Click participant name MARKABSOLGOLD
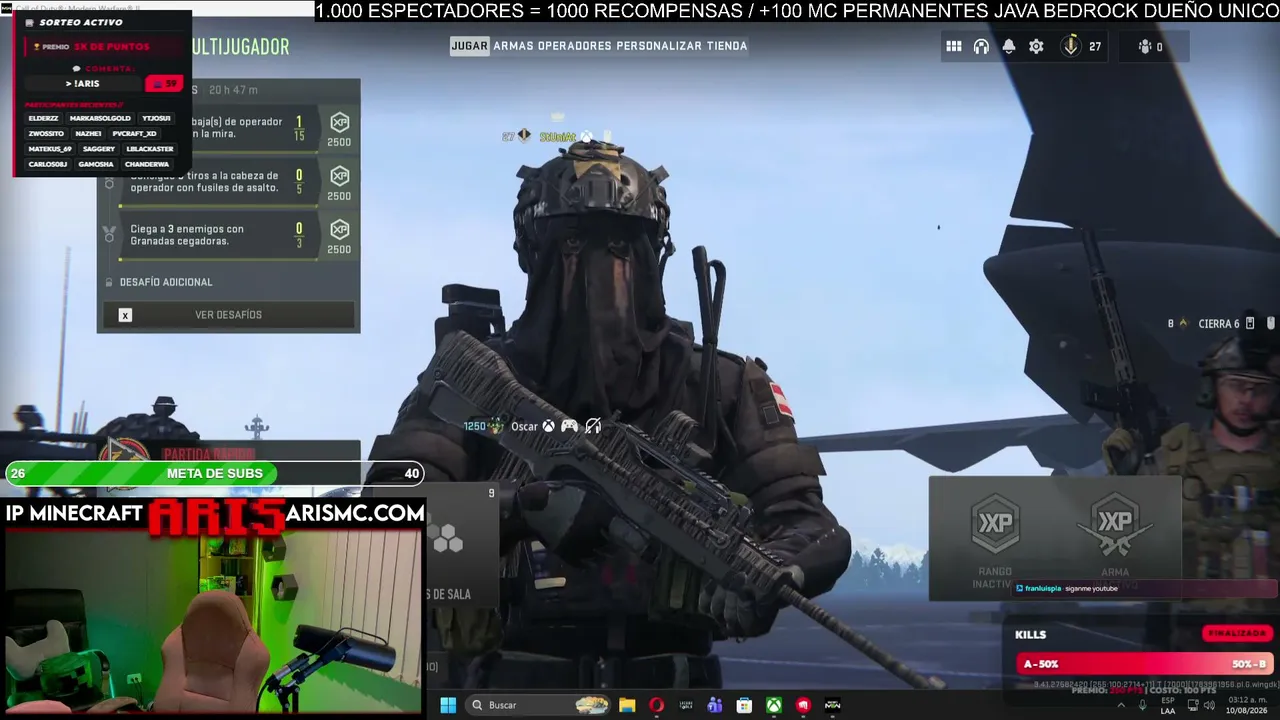Screen dimensions: 1280x720 pos(100,118)
